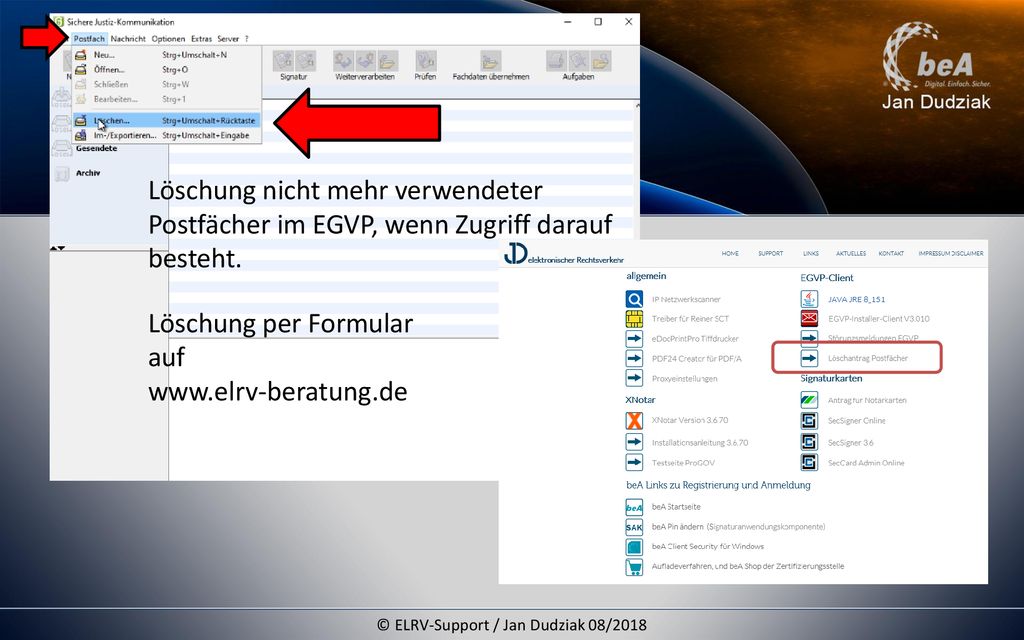
Task: Click the message list scroll-up arrow
Action: [x=636, y=105]
